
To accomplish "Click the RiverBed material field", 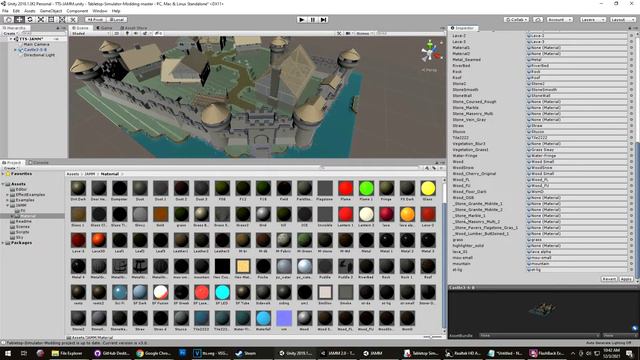I will tap(577, 66).
